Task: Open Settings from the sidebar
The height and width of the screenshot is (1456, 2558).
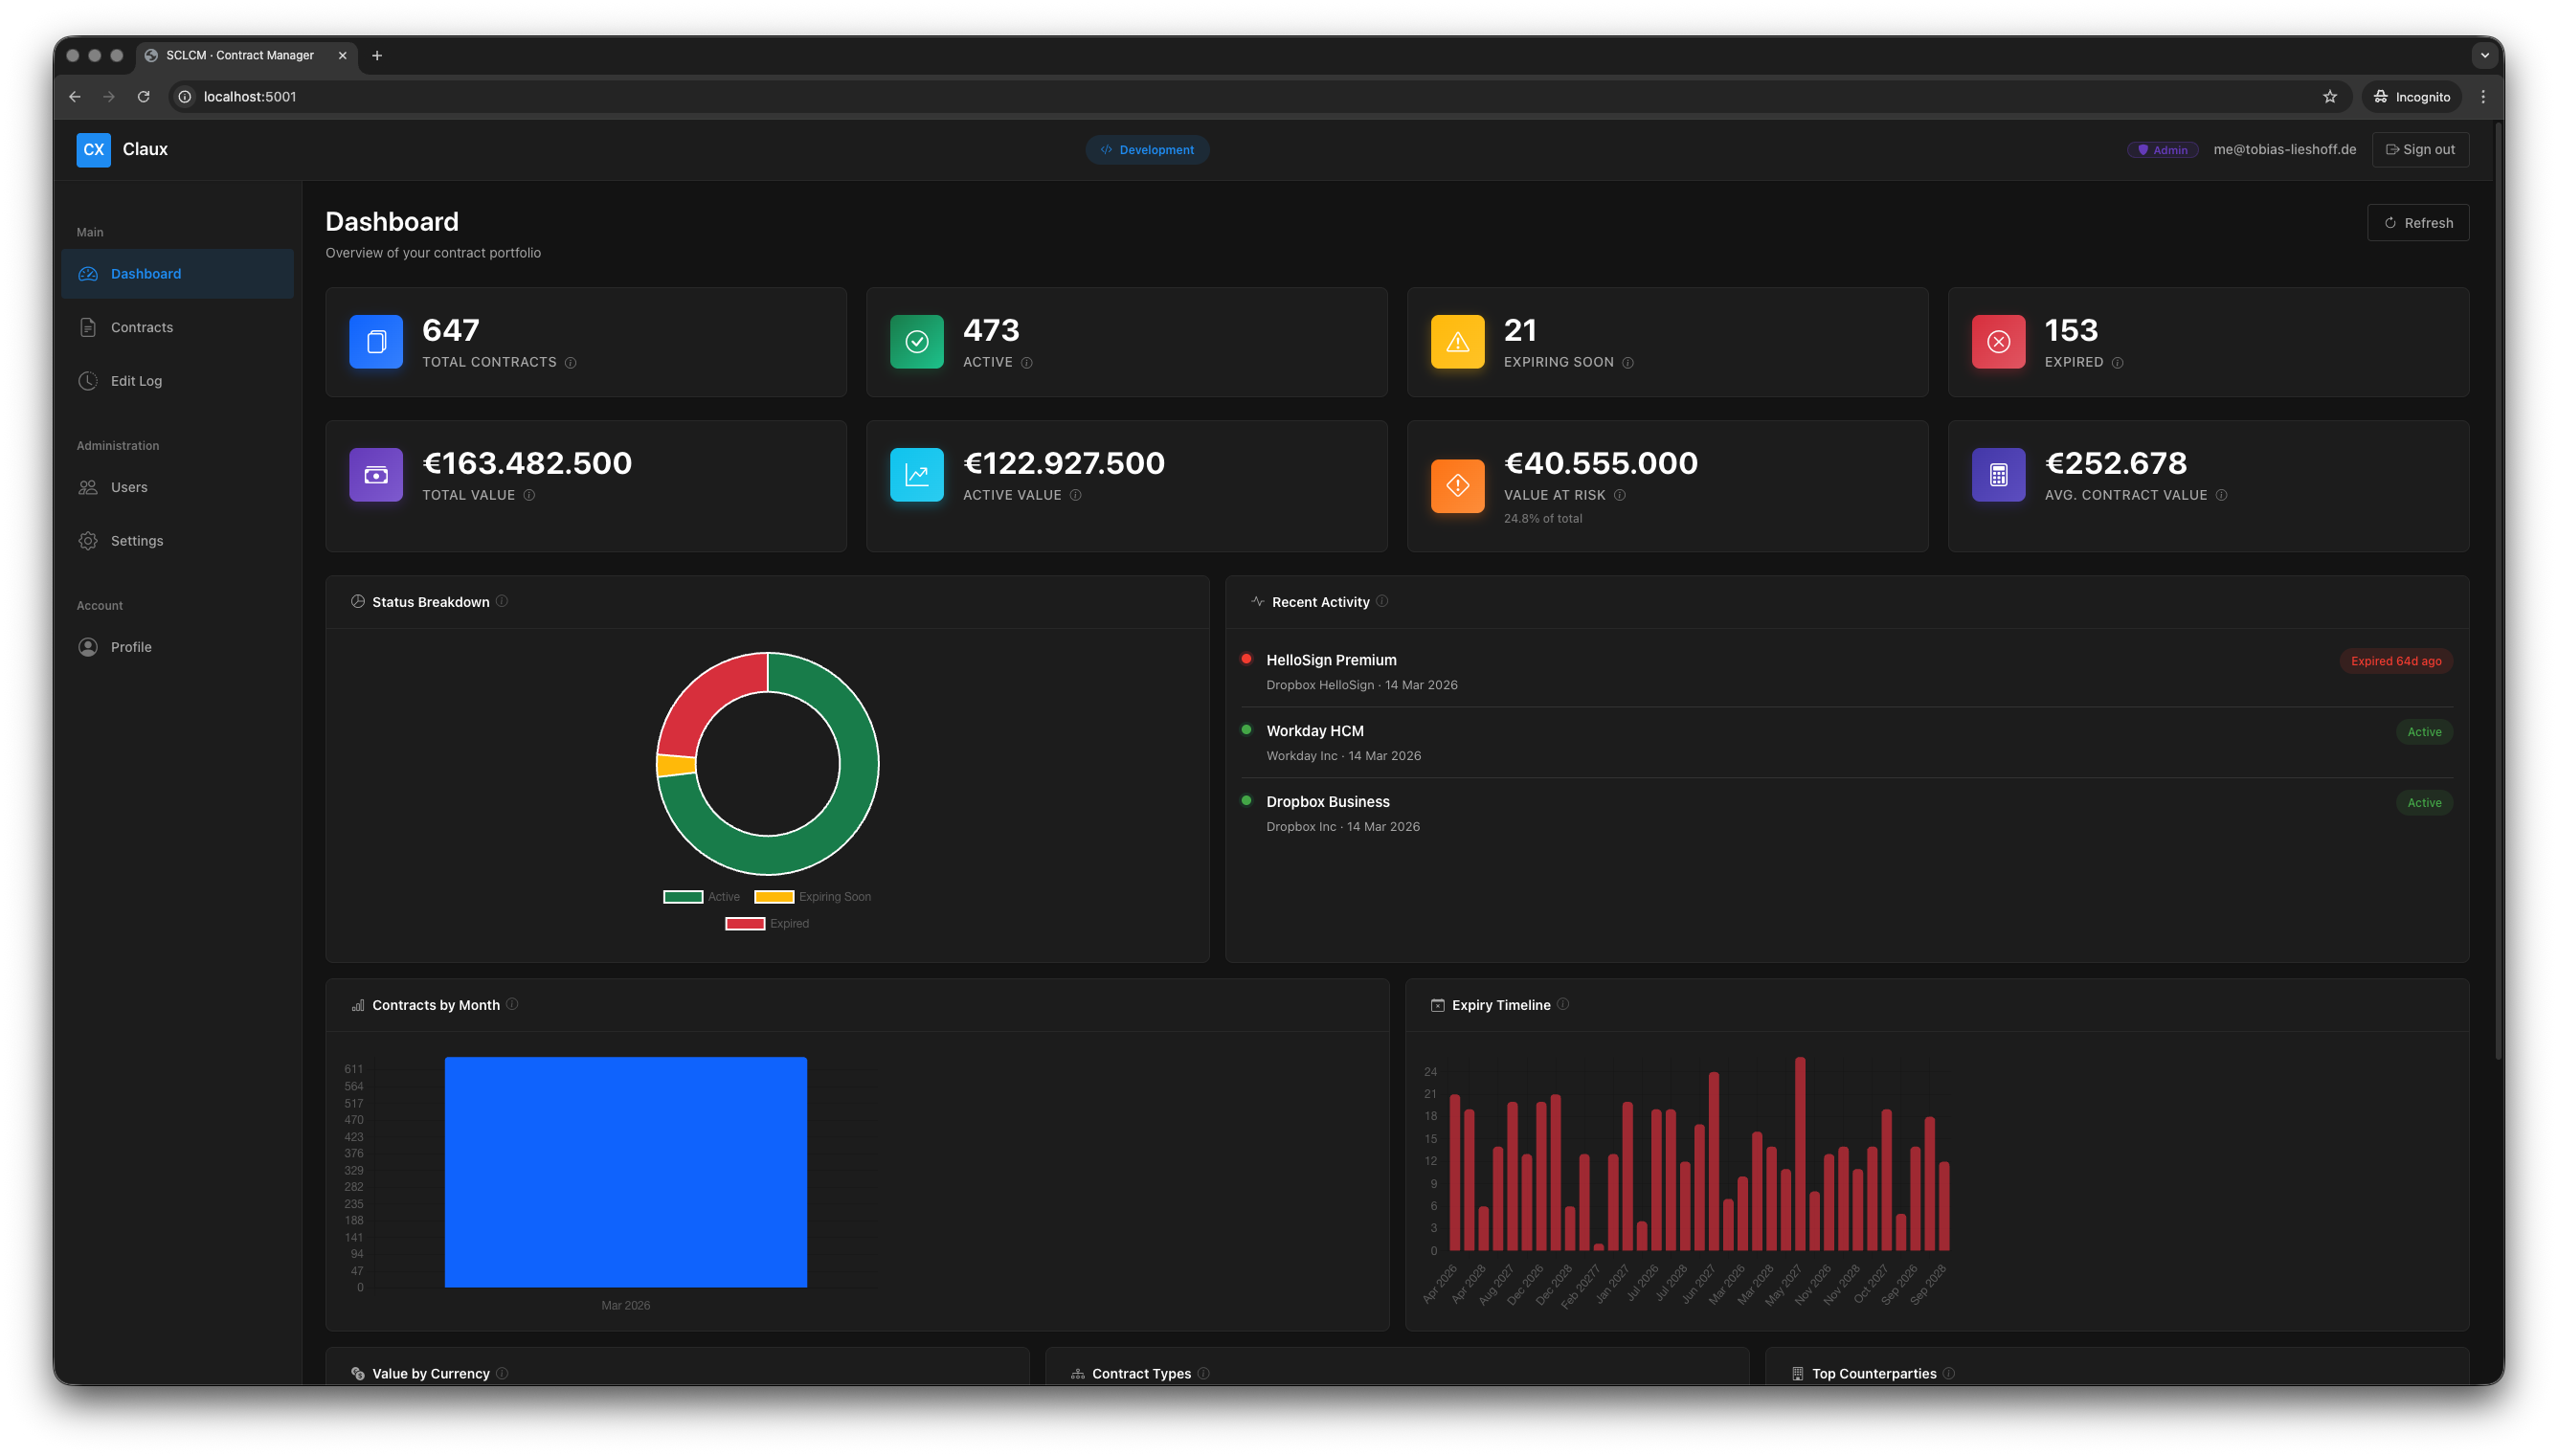Action: click(136, 540)
